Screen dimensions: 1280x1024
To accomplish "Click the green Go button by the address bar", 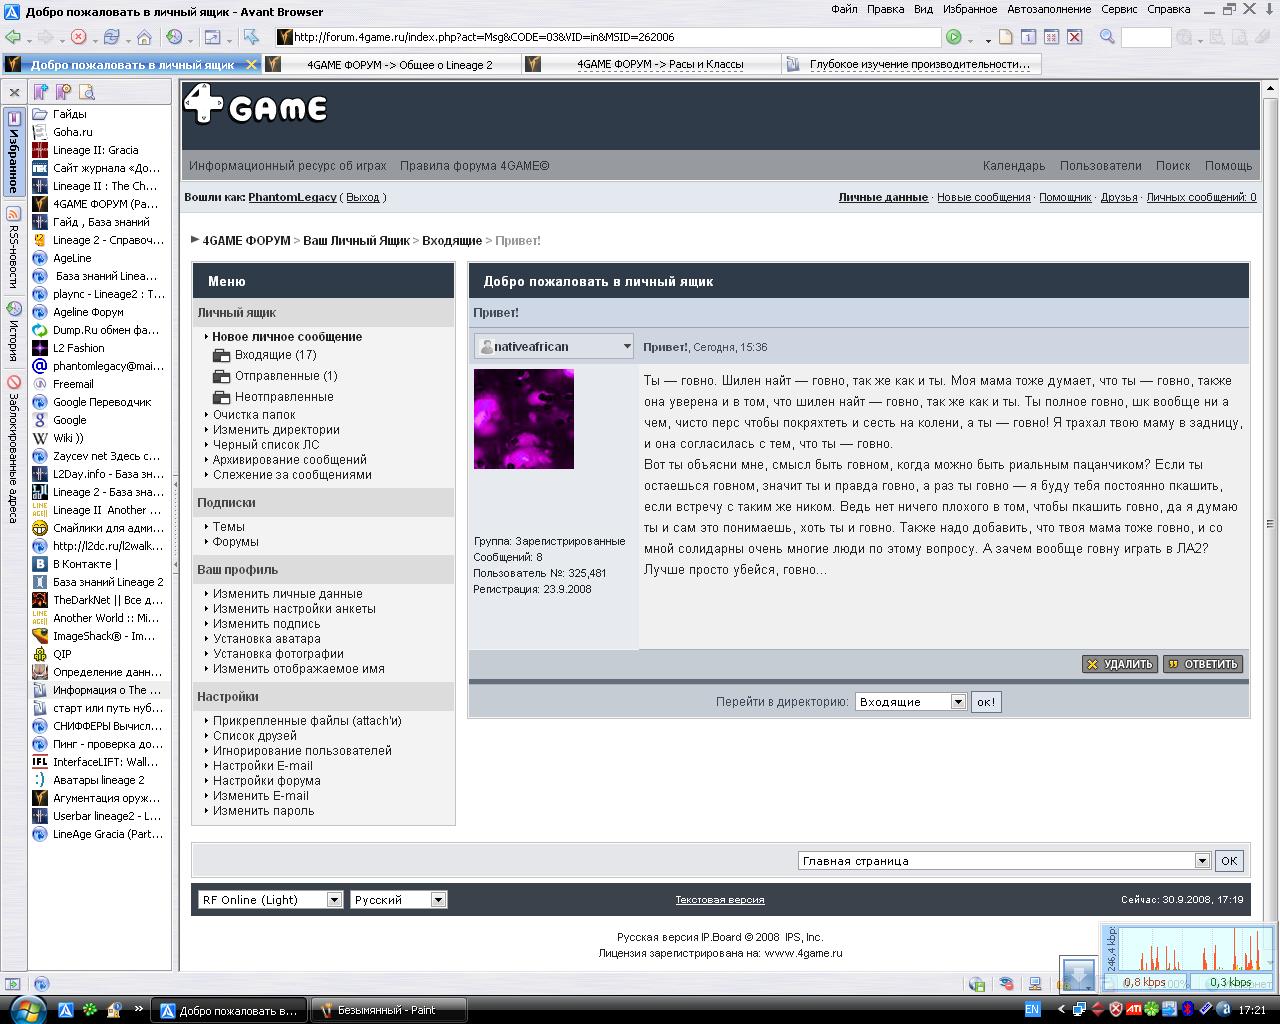I will 954,37.
